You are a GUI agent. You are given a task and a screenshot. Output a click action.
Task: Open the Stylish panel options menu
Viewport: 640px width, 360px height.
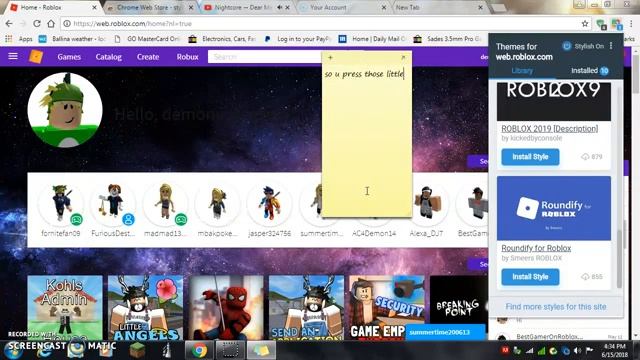point(611,46)
